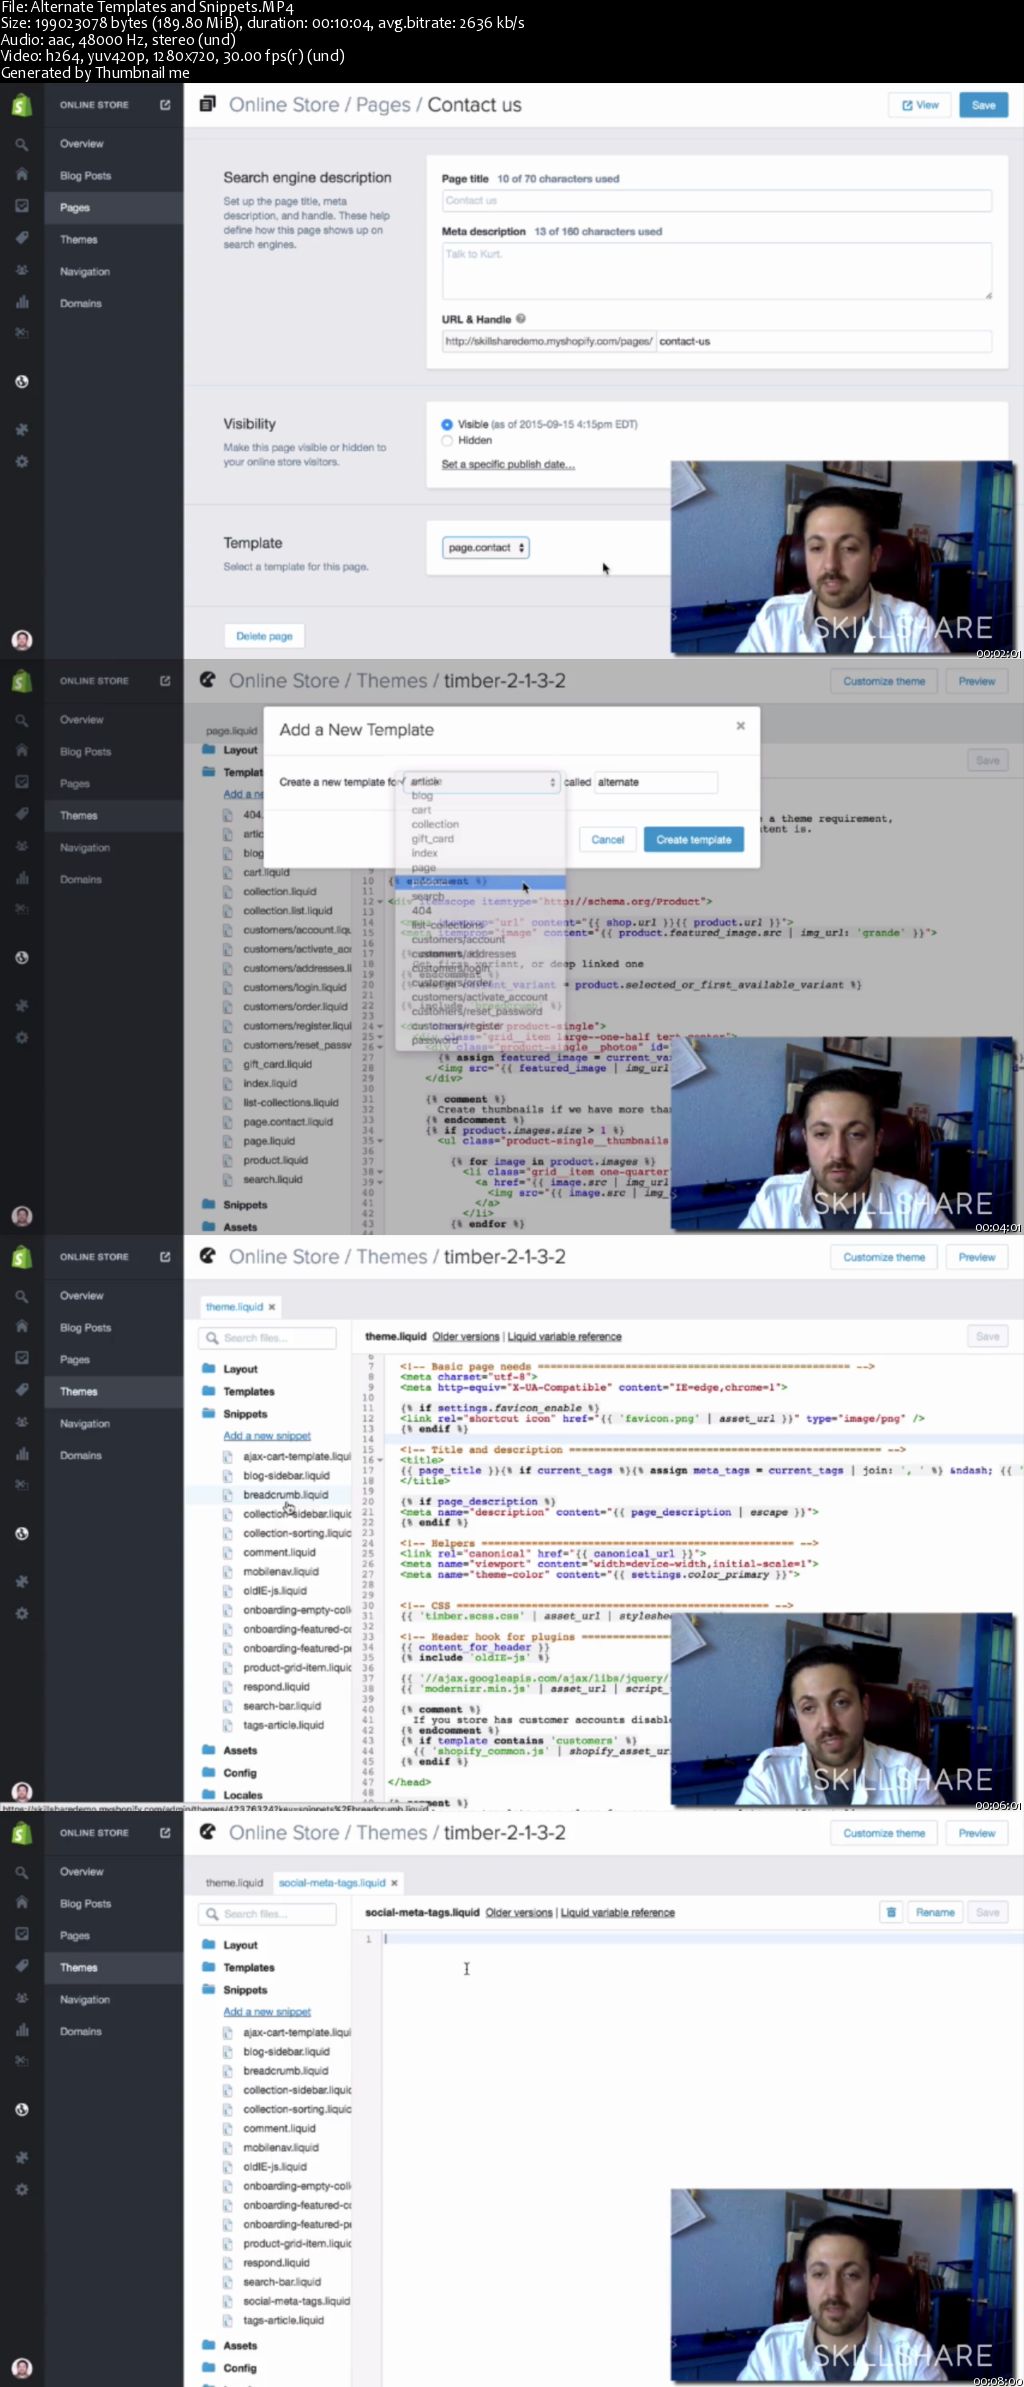This screenshot has height=2387, width=1024.
Task: Choose index option in template dropdown list
Action: (x=424, y=853)
